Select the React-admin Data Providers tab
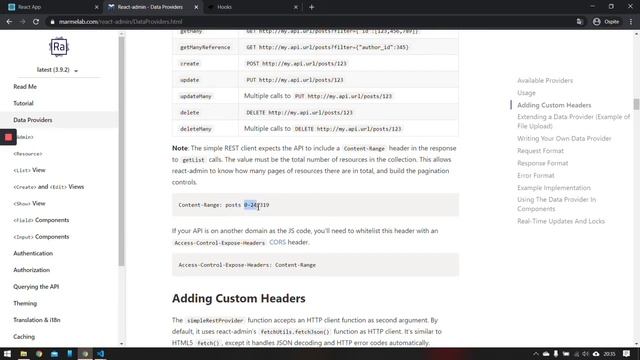The height and width of the screenshot is (360, 640). coord(153,7)
